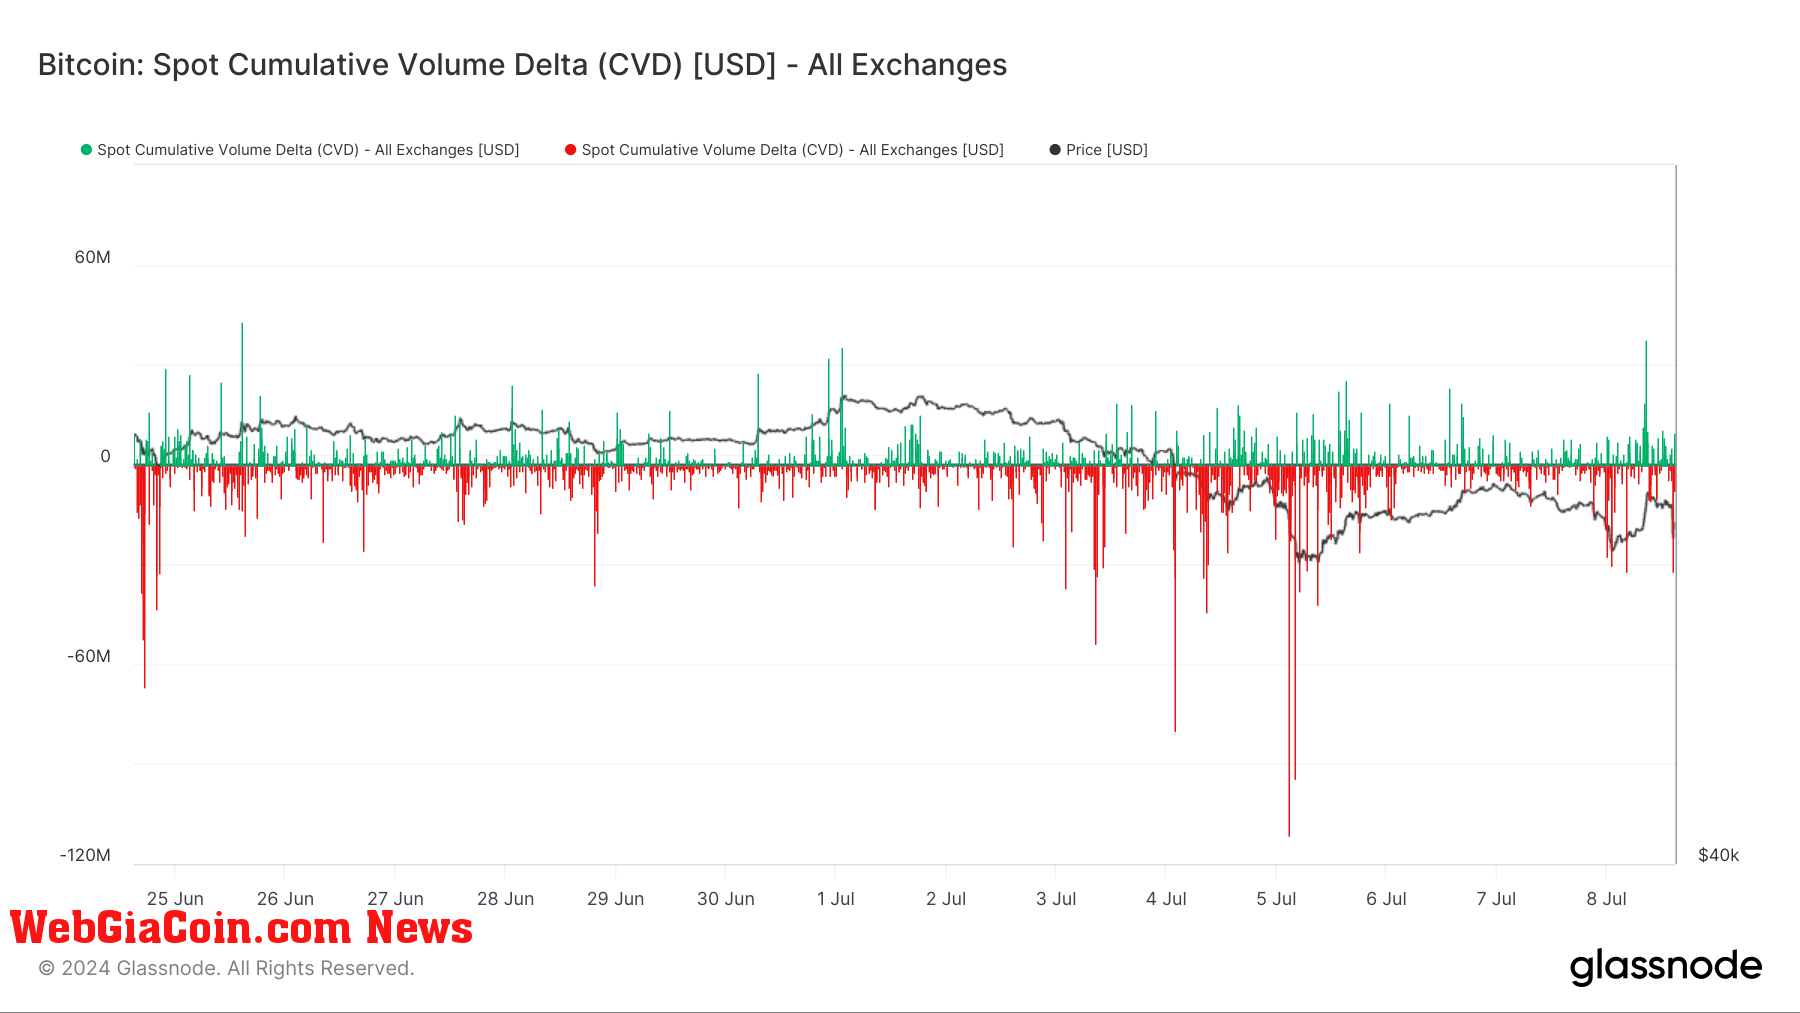Toggle the red Spot CVD legend entry

point(784,150)
